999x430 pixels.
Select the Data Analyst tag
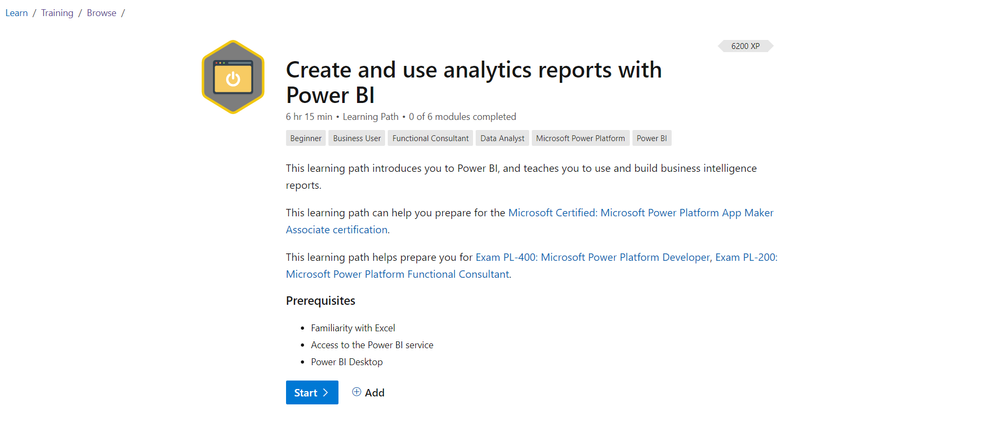coord(503,138)
